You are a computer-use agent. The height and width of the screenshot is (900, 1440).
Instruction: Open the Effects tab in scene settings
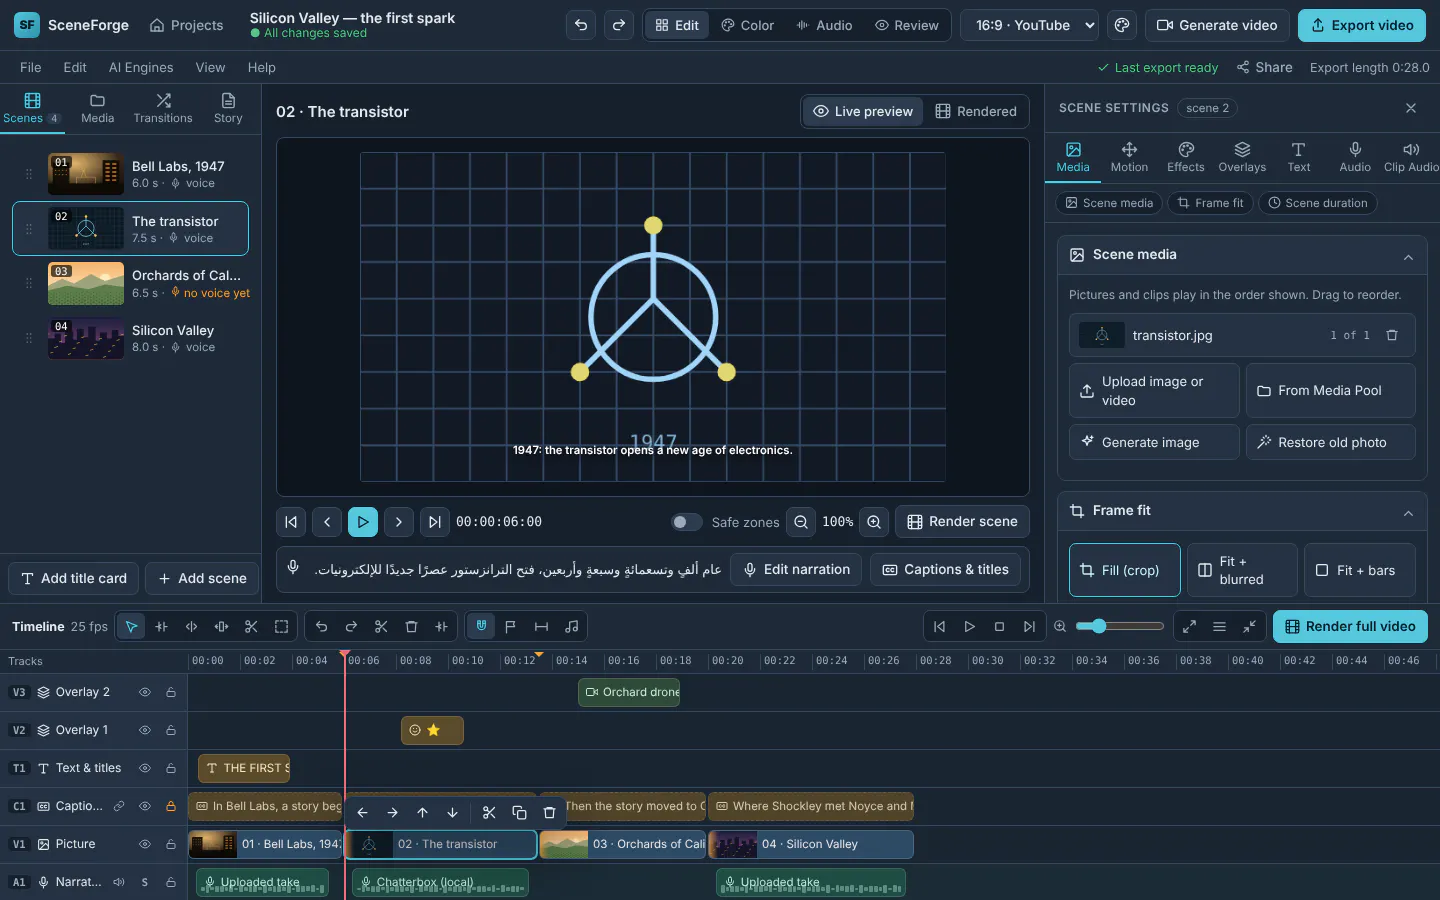(x=1186, y=157)
